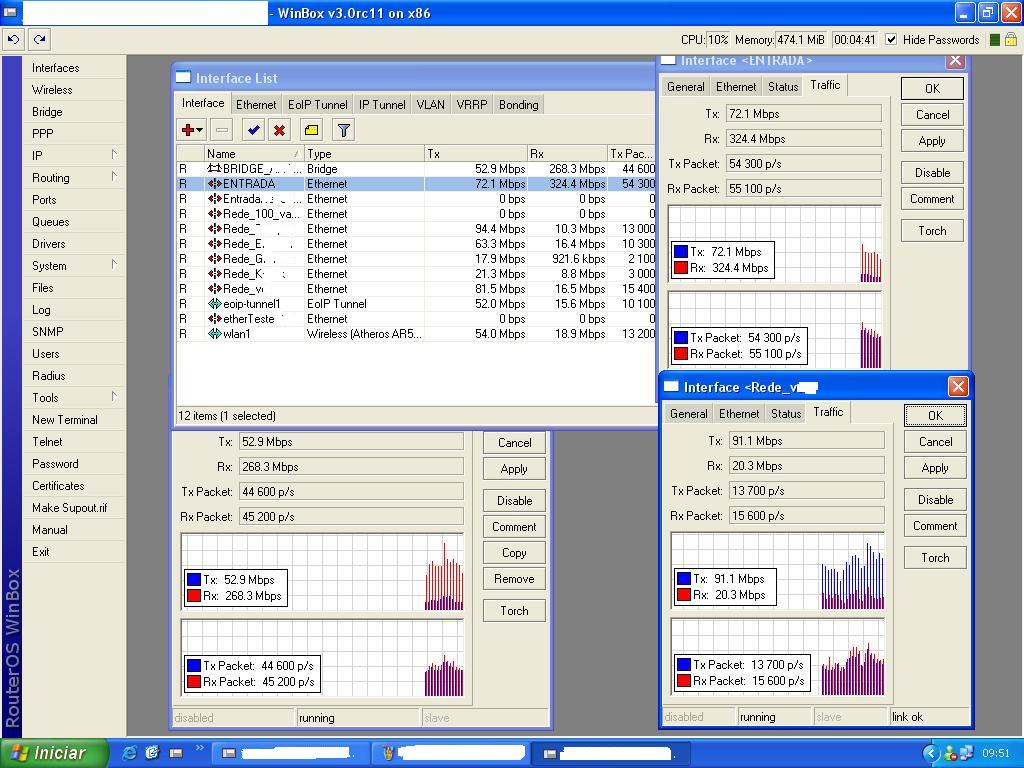The width and height of the screenshot is (1024, 768).
Task: Click the etherTeste row ethernet icon
Action: (x=214, y=319)
